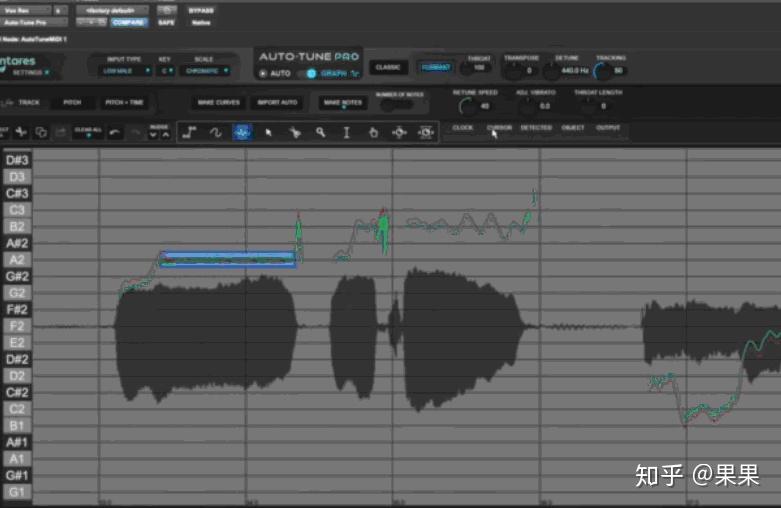Click the PITCH + TIME button
The width and height of the screenshot is (781, 508).
(125, 103)
